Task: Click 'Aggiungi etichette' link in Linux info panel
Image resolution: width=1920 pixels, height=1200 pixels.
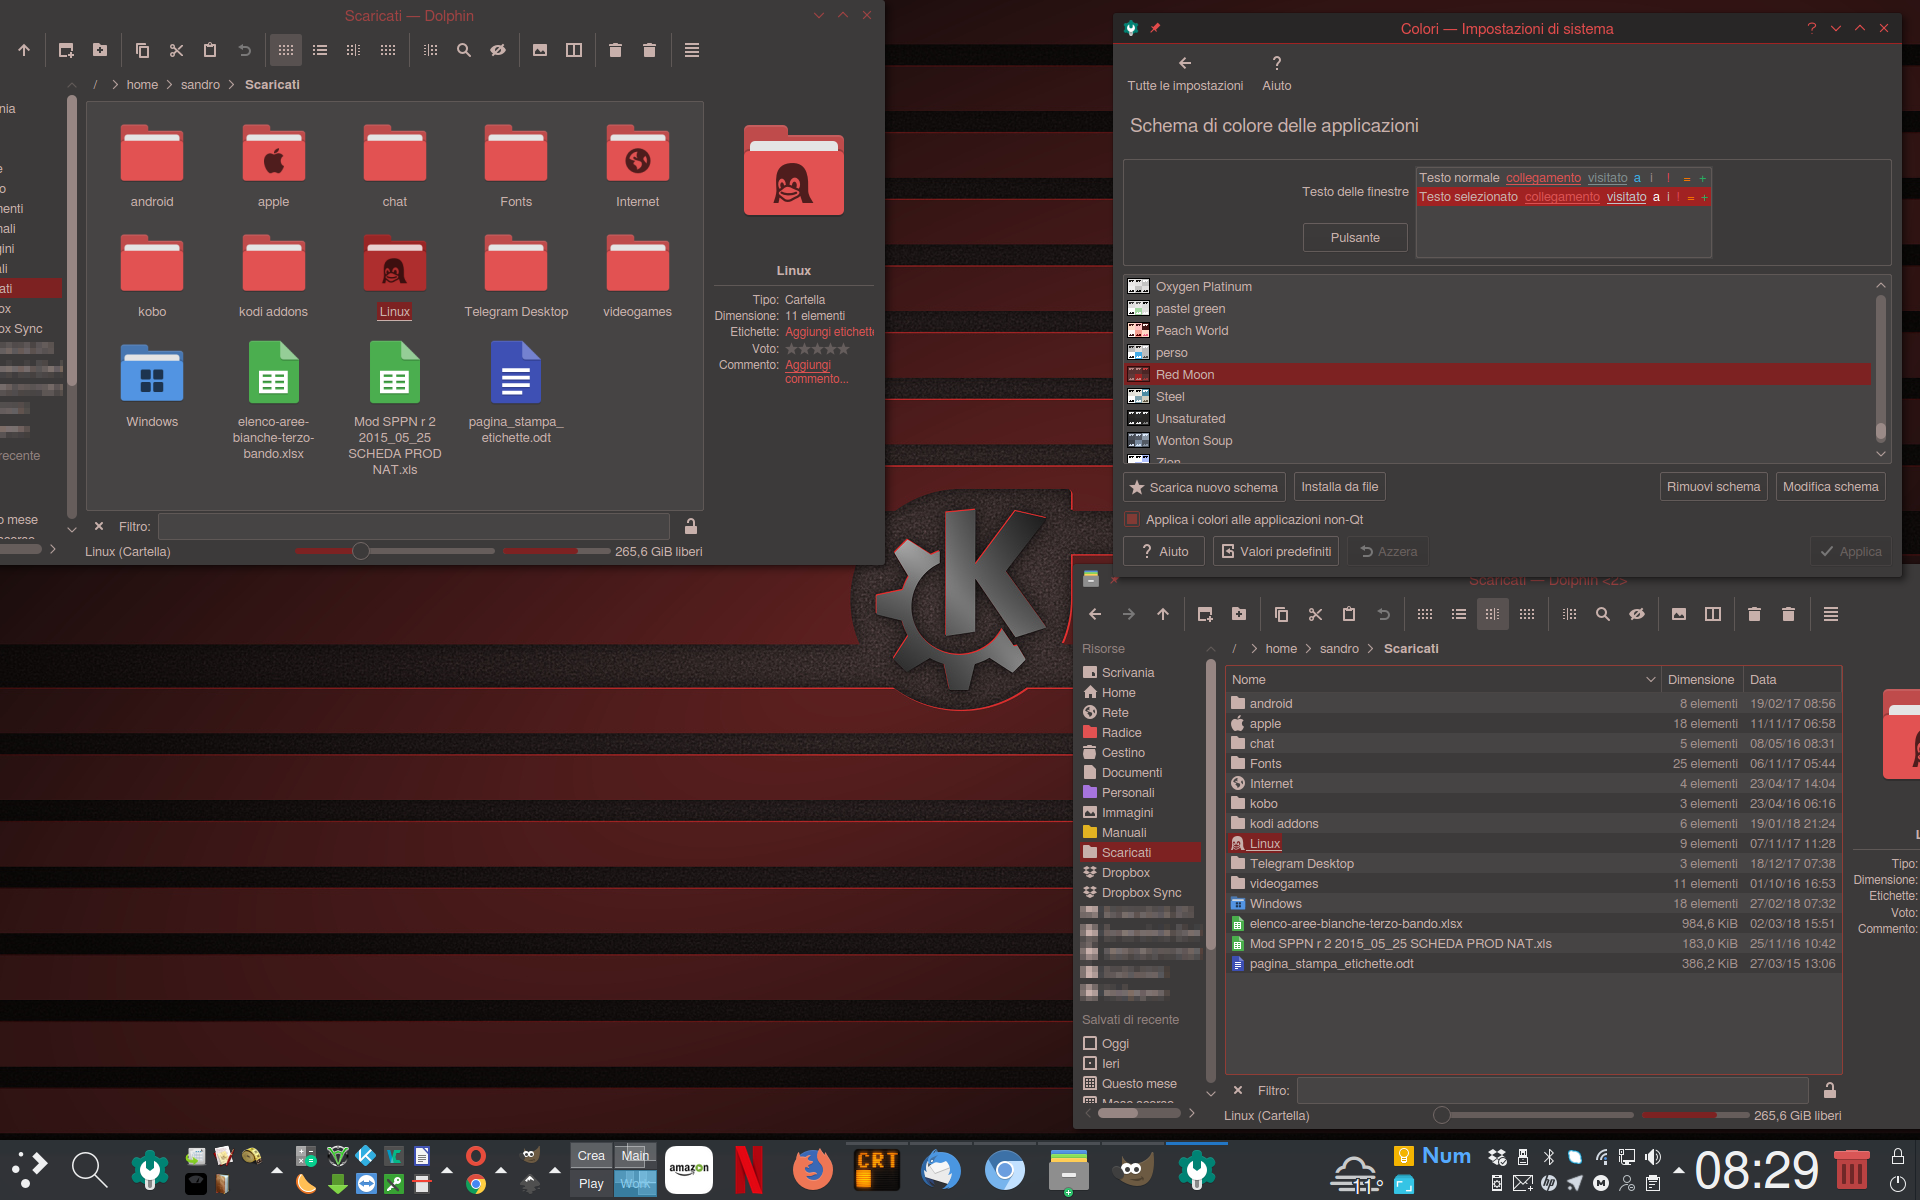Action: point(829,332)
